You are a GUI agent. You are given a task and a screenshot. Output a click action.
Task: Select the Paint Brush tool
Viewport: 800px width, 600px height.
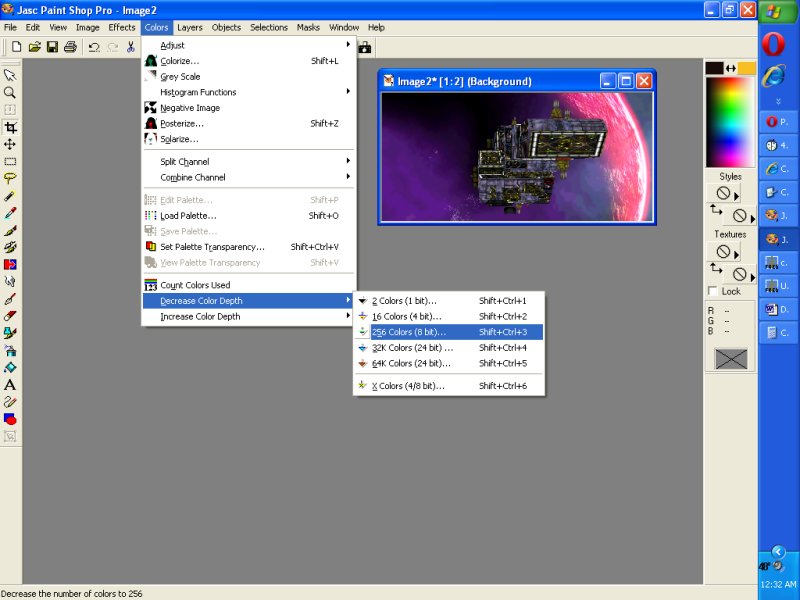[10, 230]
